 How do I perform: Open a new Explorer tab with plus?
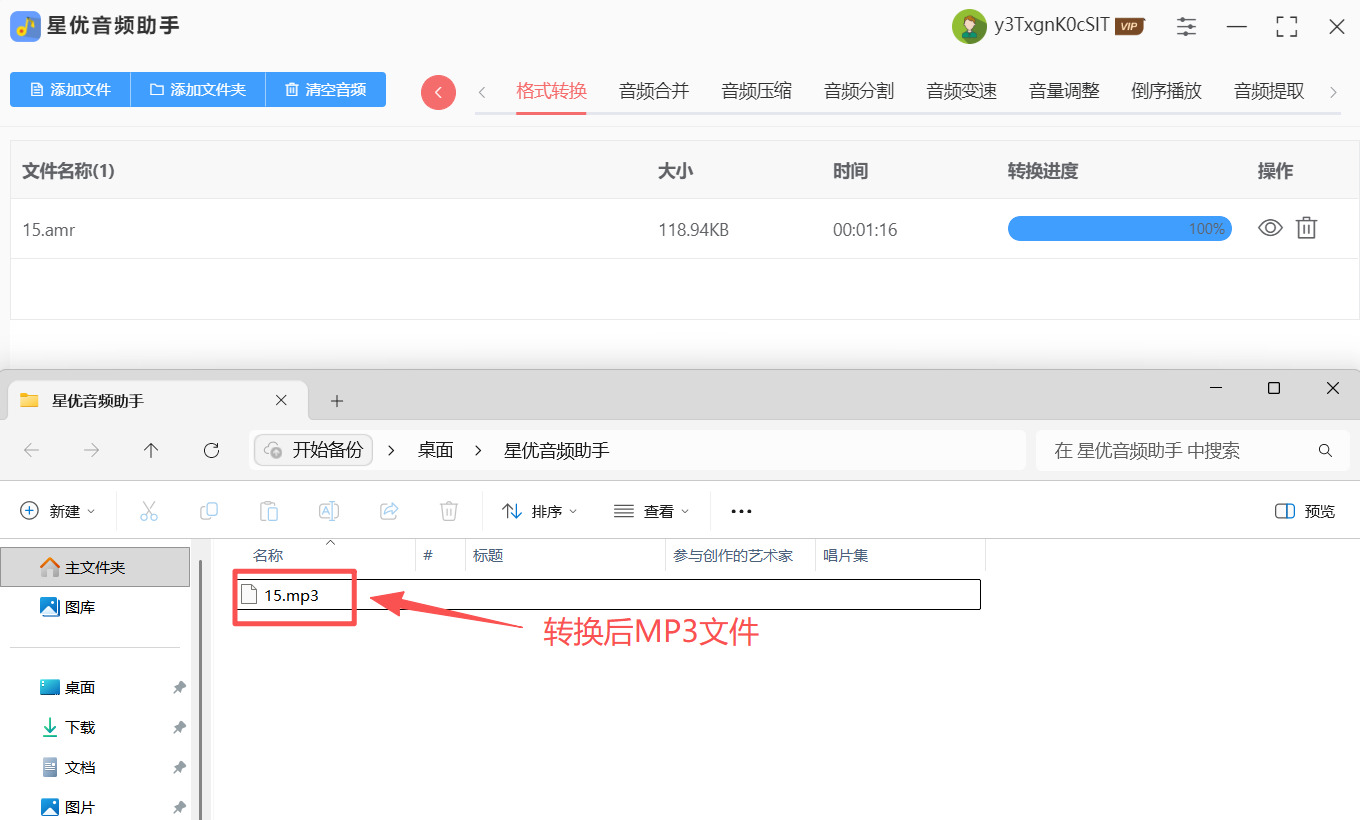tap(337, 401)
